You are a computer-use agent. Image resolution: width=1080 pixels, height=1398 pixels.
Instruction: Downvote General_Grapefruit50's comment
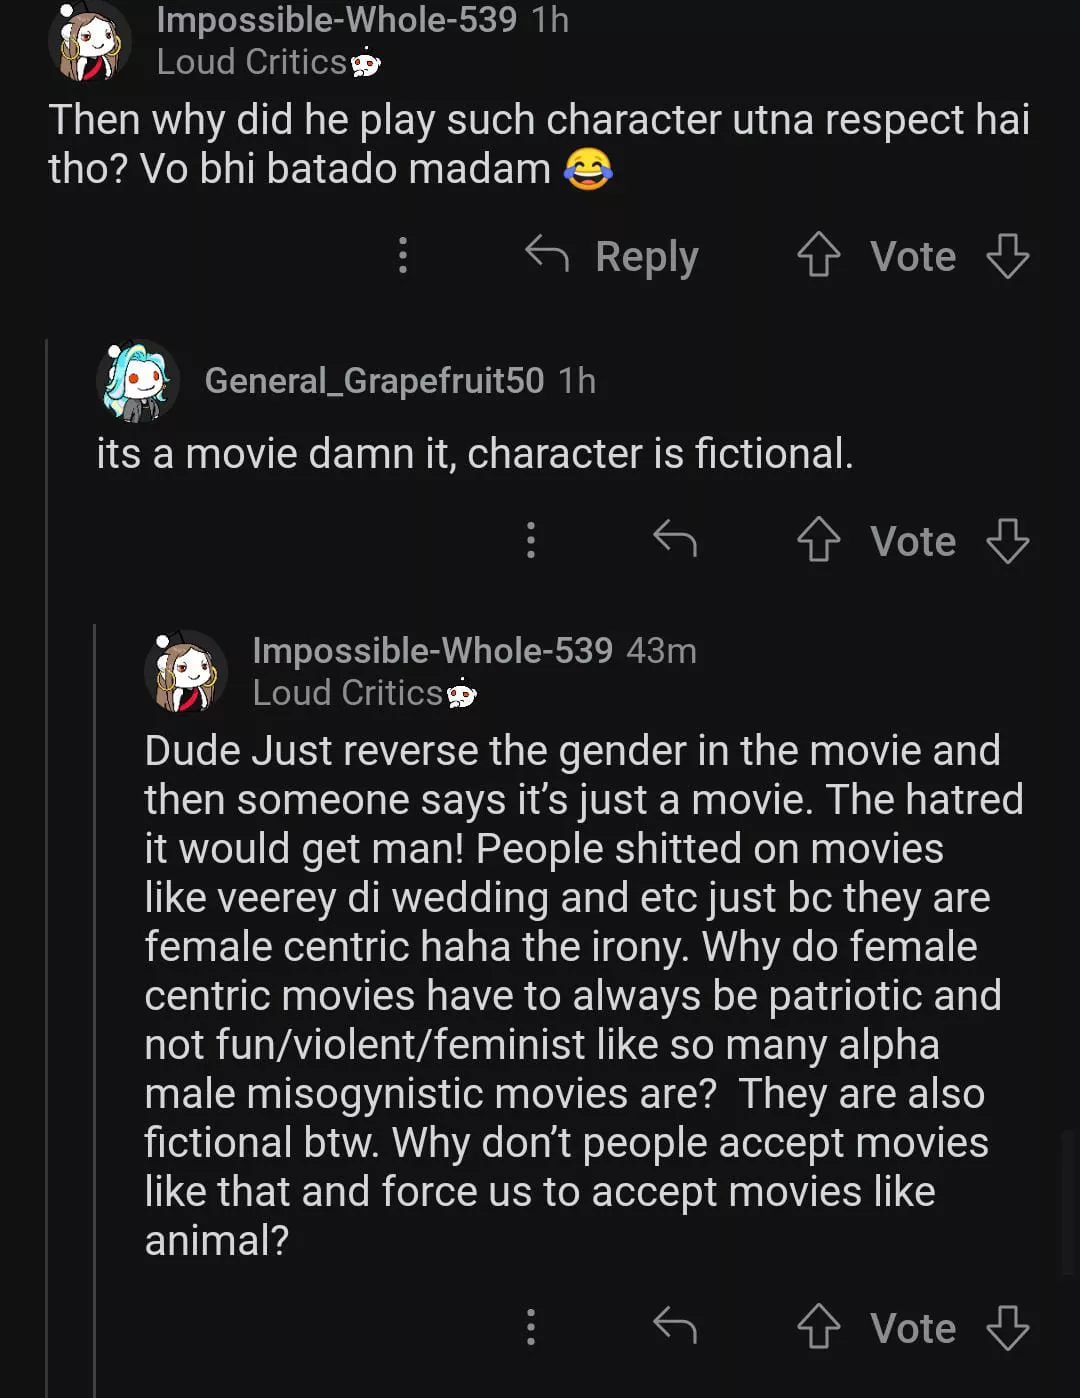click(x=1007, y=541)
